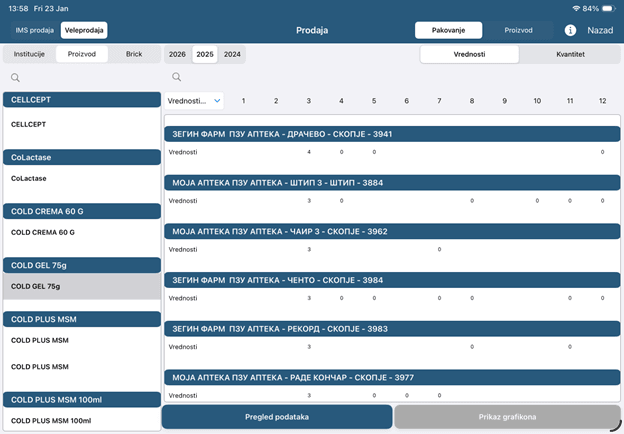Image resolution: width=624 pixels, height=434 pixels.
Task: Click the search icon above sales table
Action: tap(176, 77)
